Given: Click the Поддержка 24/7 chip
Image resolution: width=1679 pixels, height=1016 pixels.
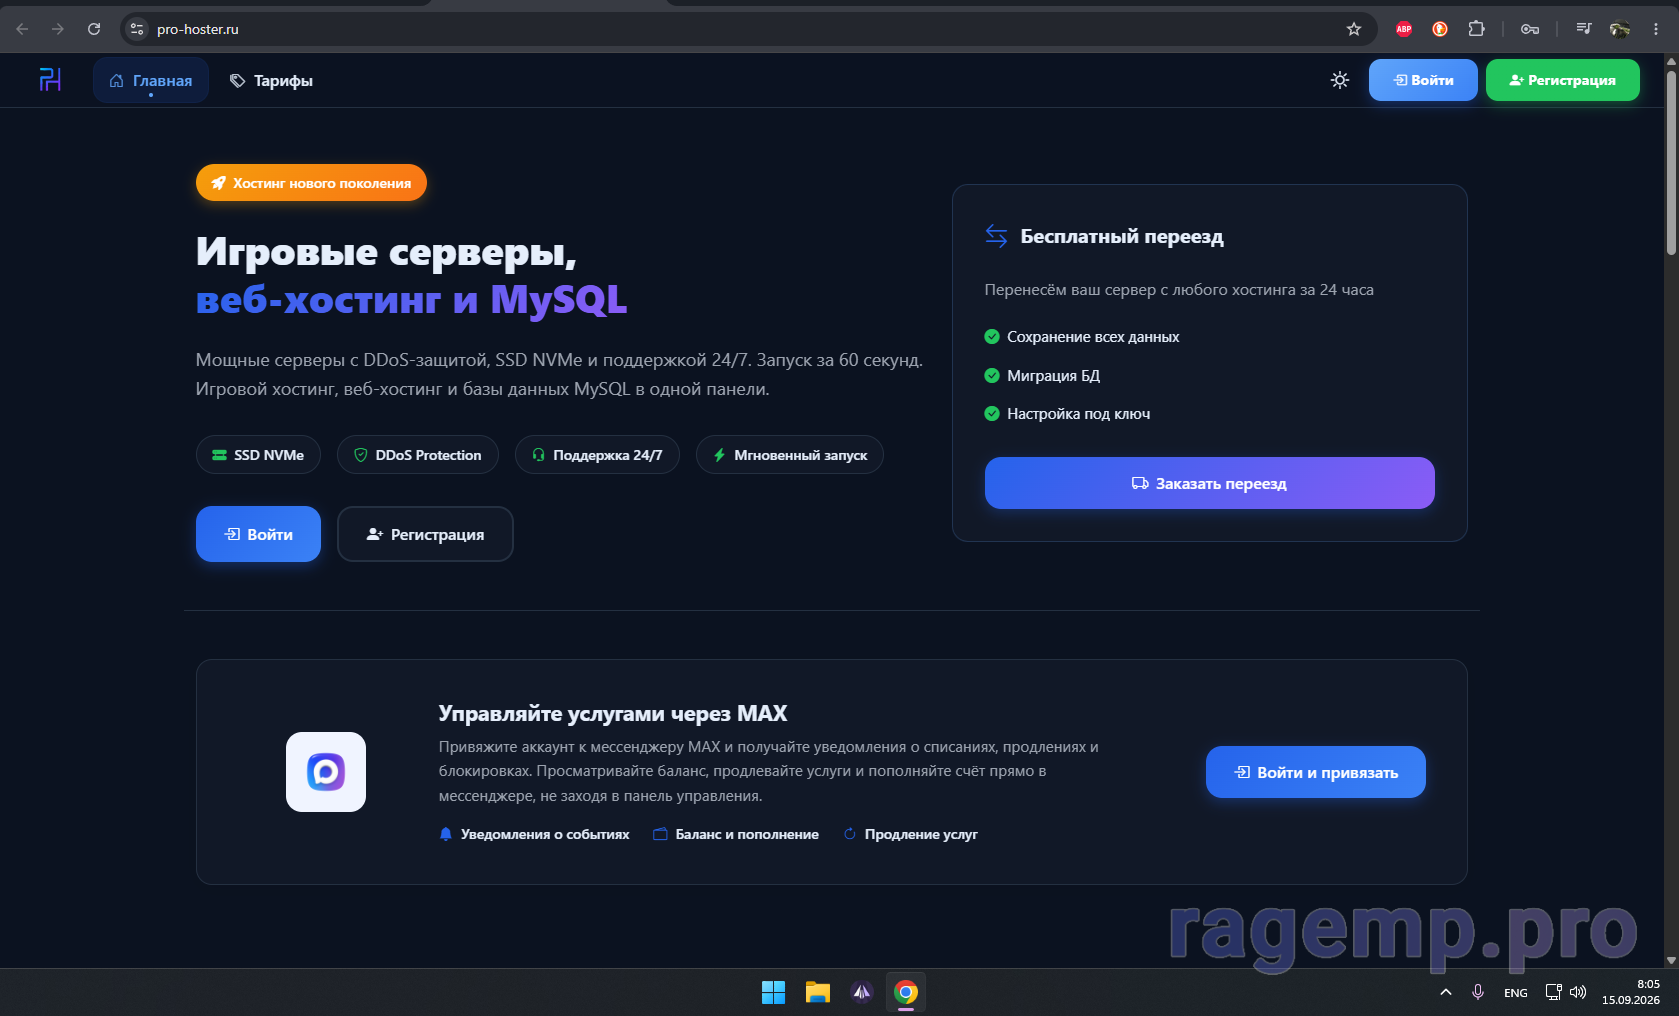Looking at the screenshot, I should coord(597,455).
